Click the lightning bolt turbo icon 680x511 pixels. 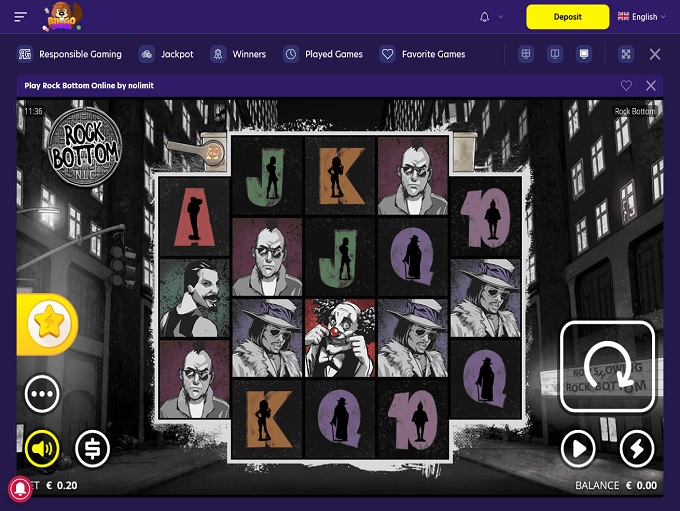(636, 449)
